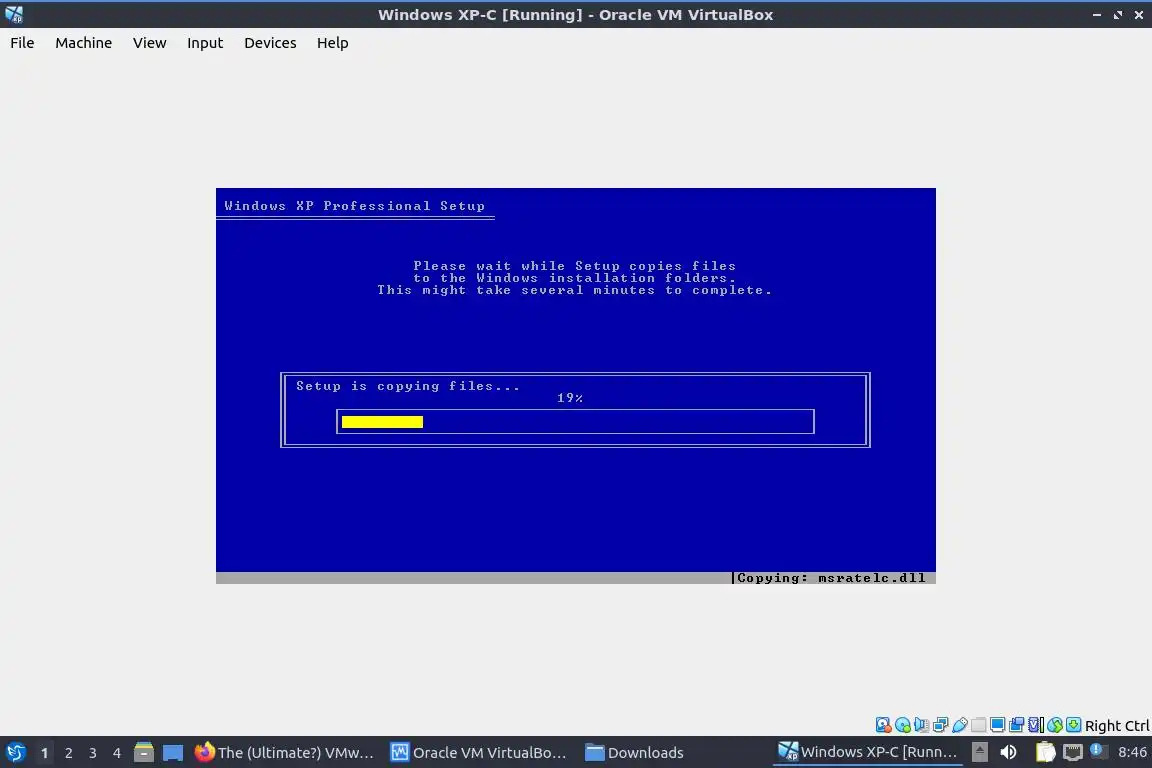Screen dimensions: 1152x768
Task: Open the file manager launcher icon
Action: pyautogui.click(x=144, y=752)
